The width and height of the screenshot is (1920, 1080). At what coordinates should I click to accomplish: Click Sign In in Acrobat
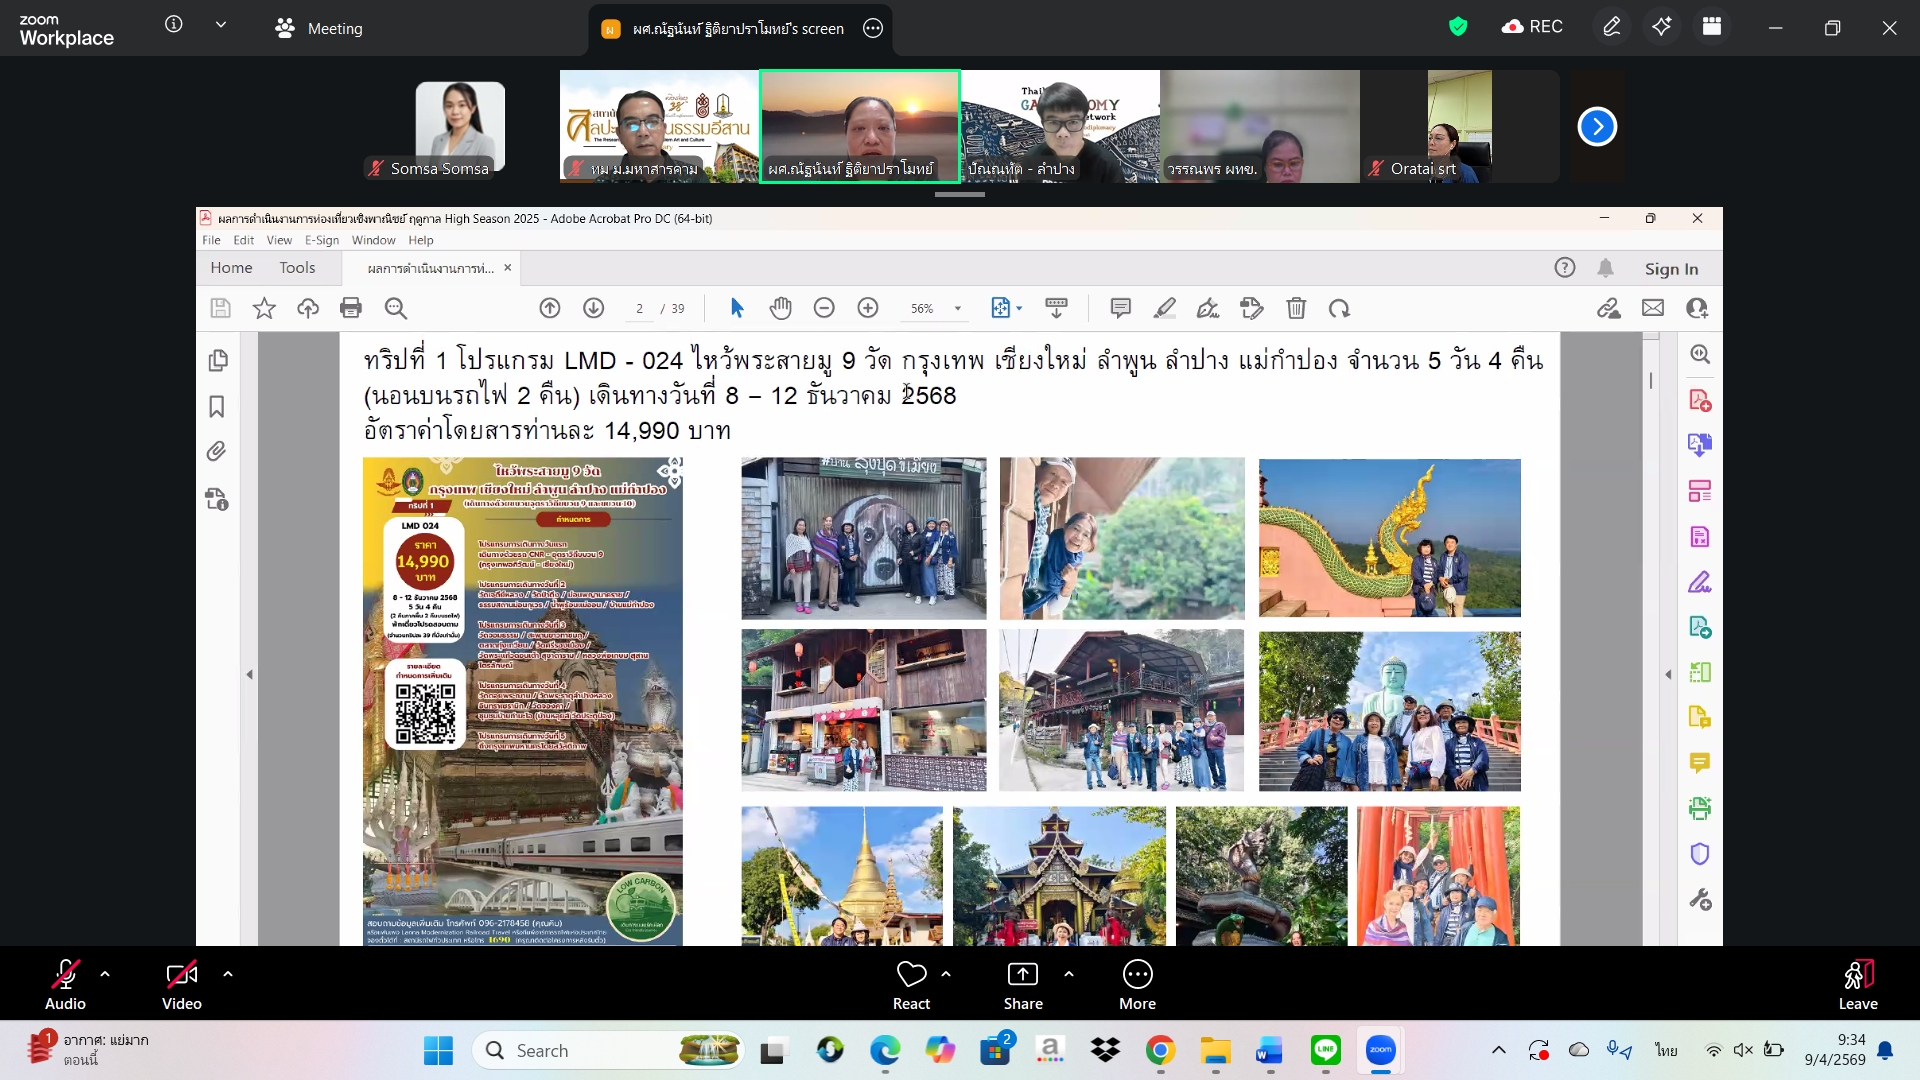pos(1671,269)
